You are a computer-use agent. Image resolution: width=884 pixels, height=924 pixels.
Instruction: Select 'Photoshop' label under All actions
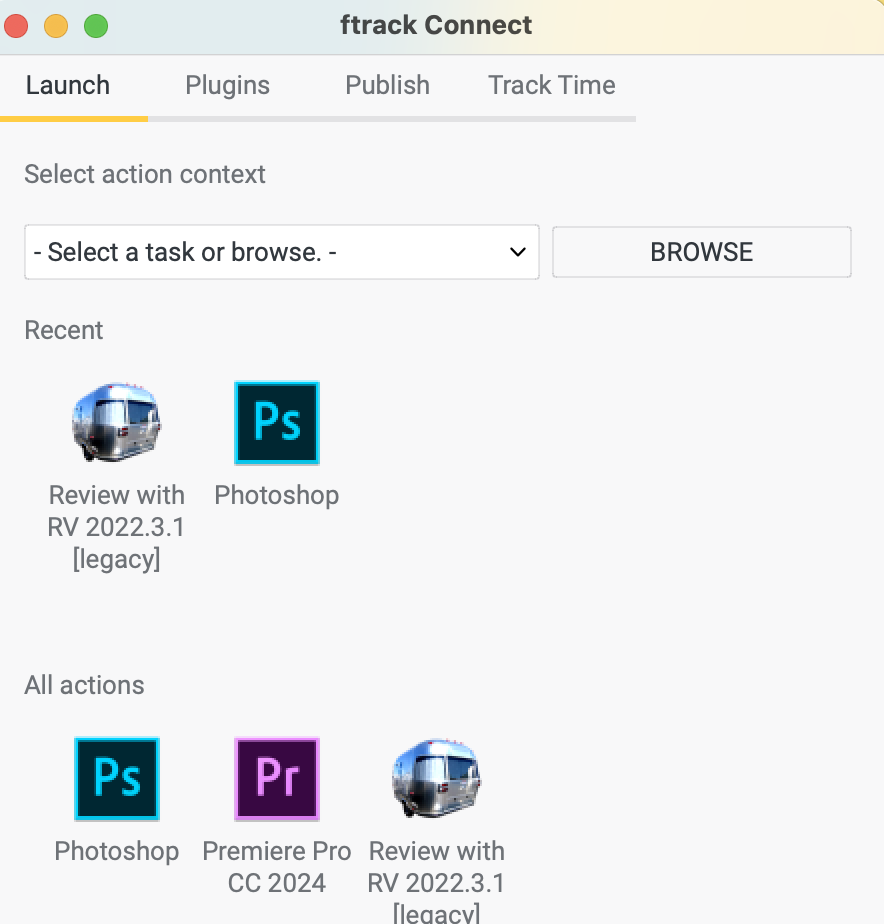tap(117, 851)
